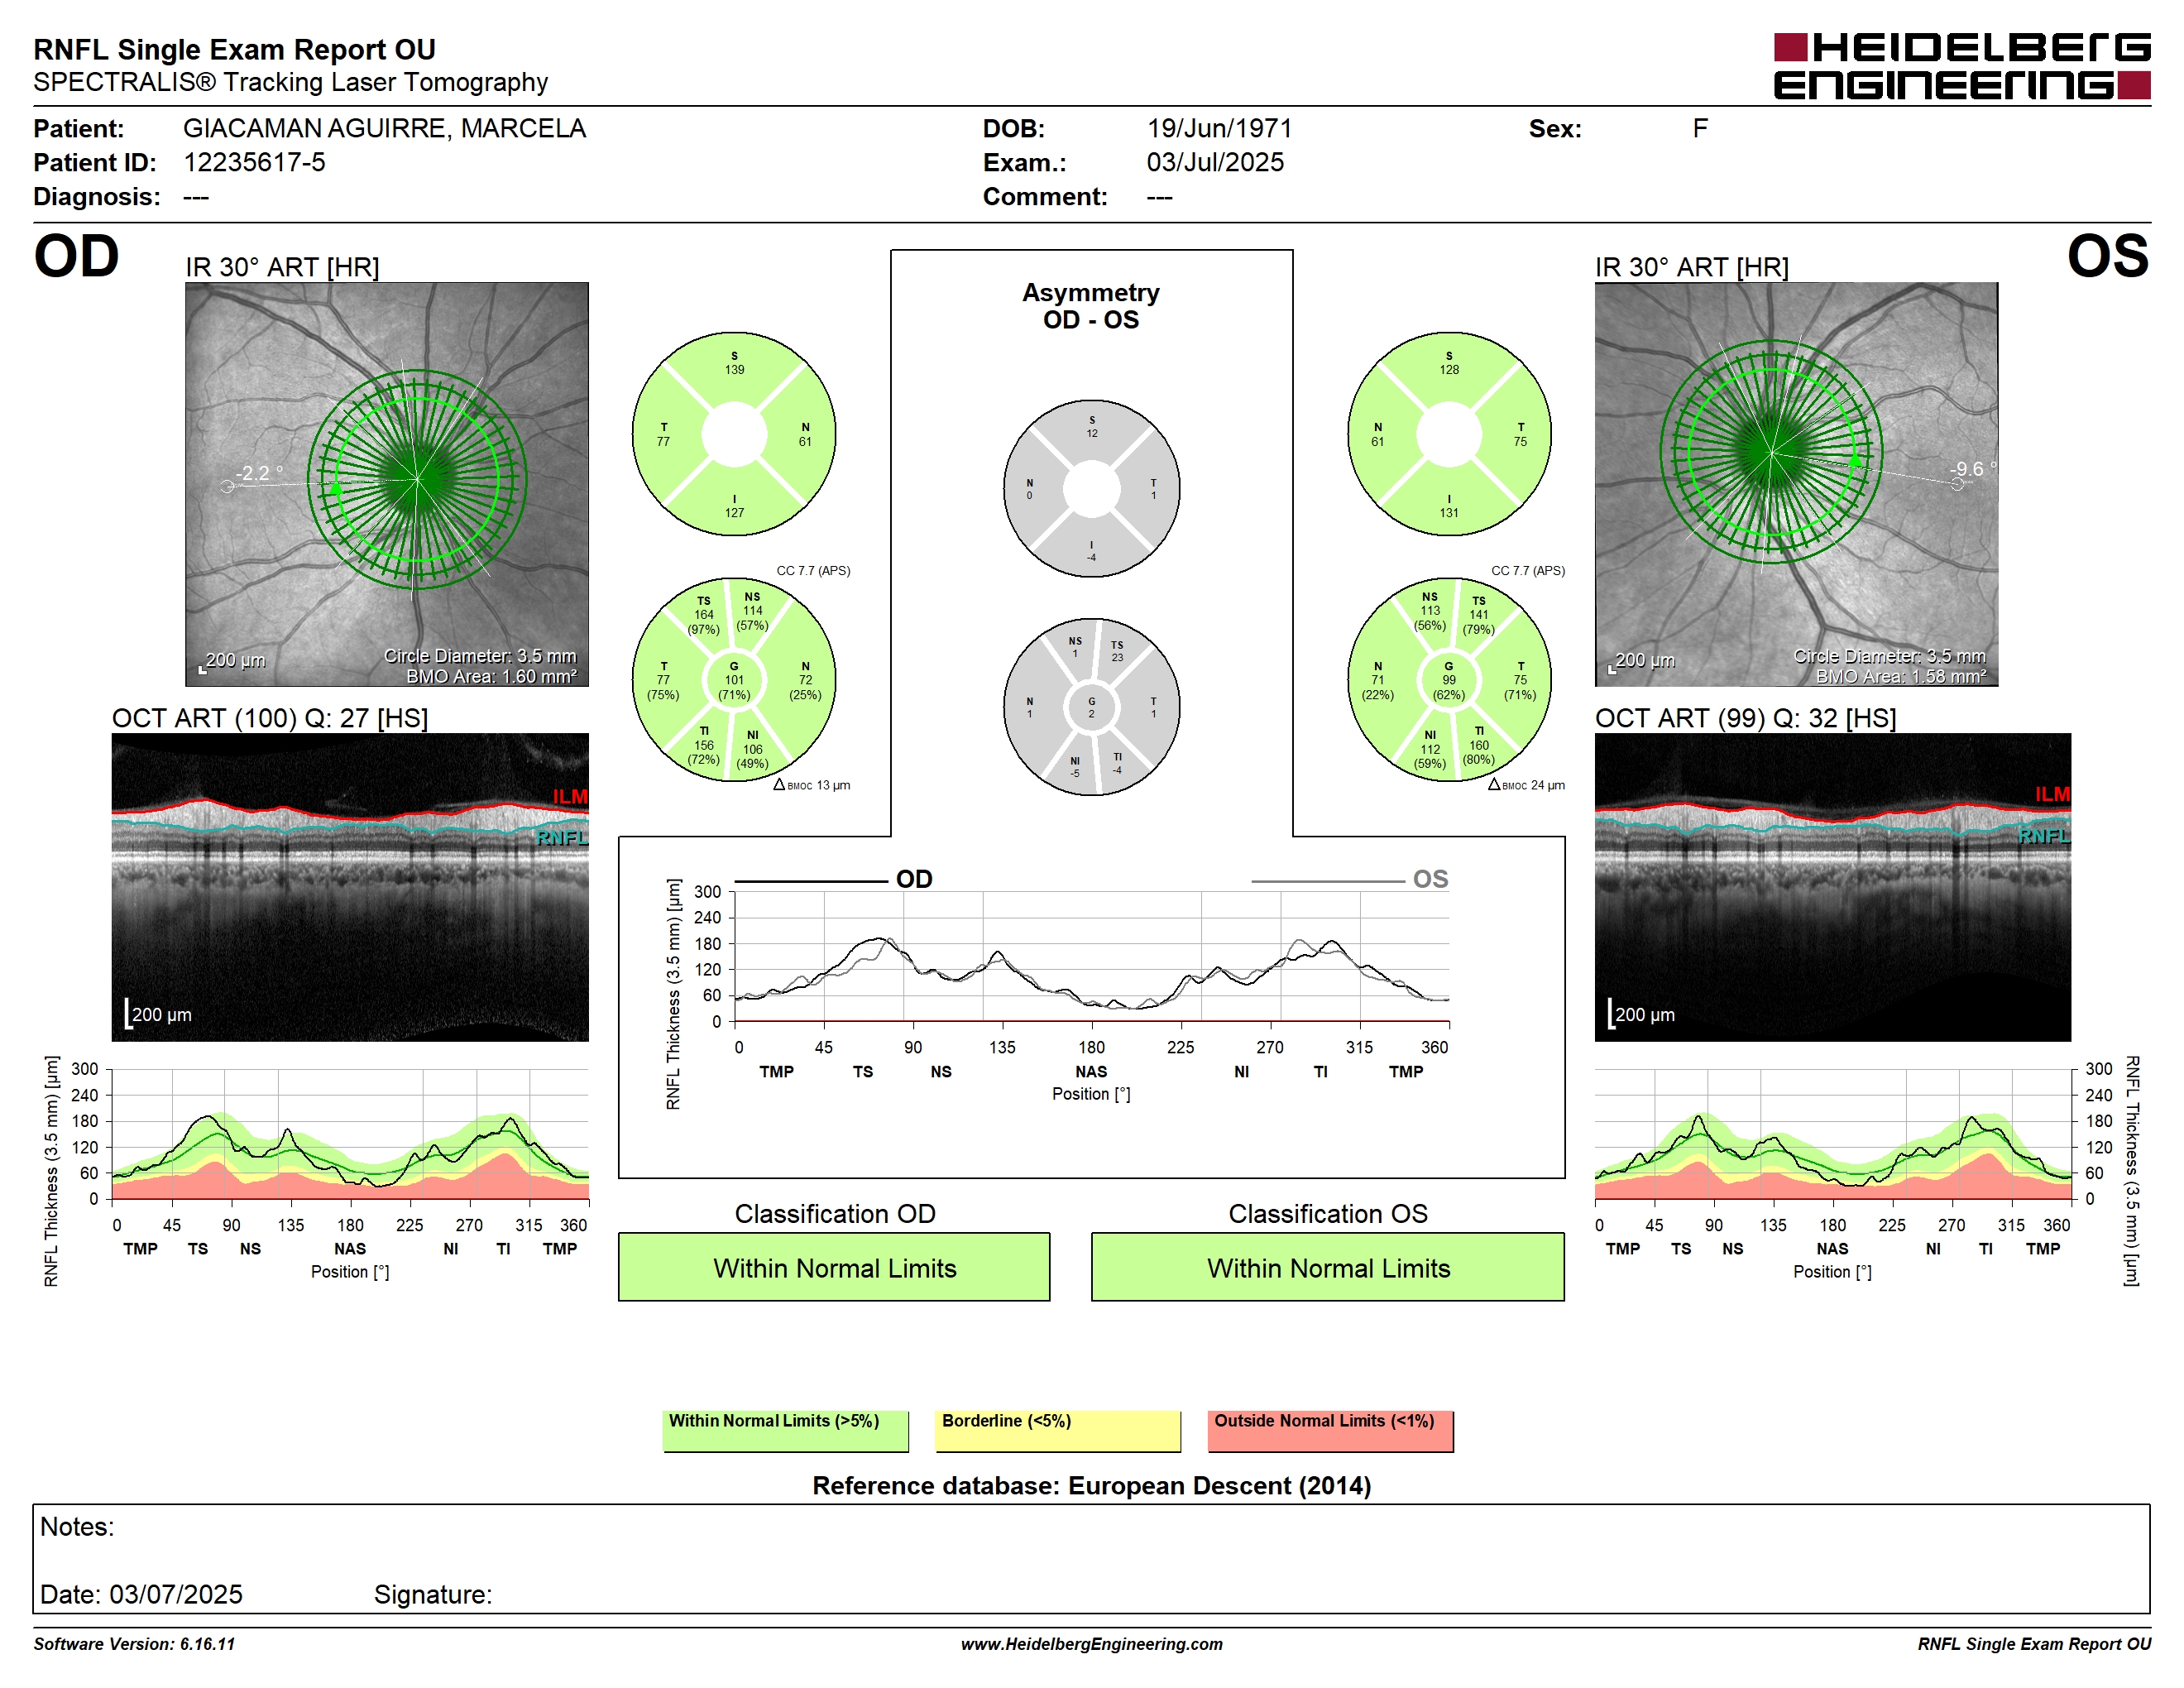The width and height of the screenshot is (2184, 1688).
Task: Click the OS NI sector 112 (59%)
Action: pos(1430,749)
